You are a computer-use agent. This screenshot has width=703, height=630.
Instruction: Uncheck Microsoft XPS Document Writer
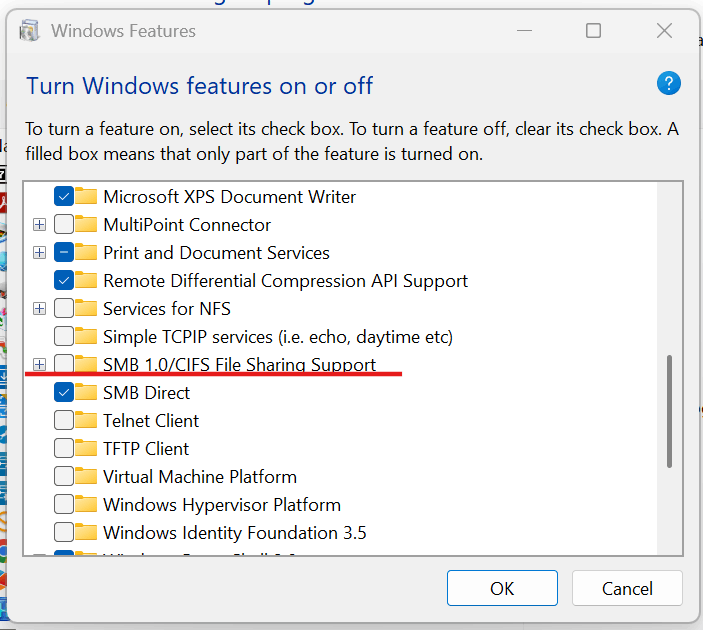point(64,196)
